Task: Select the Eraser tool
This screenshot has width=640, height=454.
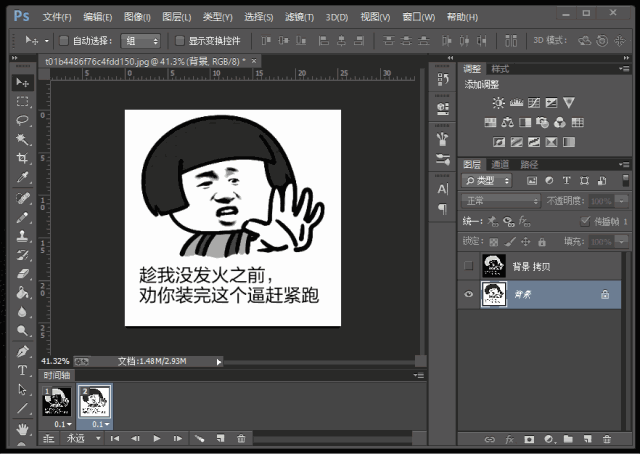Action: pyautogui.click(x=22, y=274)
